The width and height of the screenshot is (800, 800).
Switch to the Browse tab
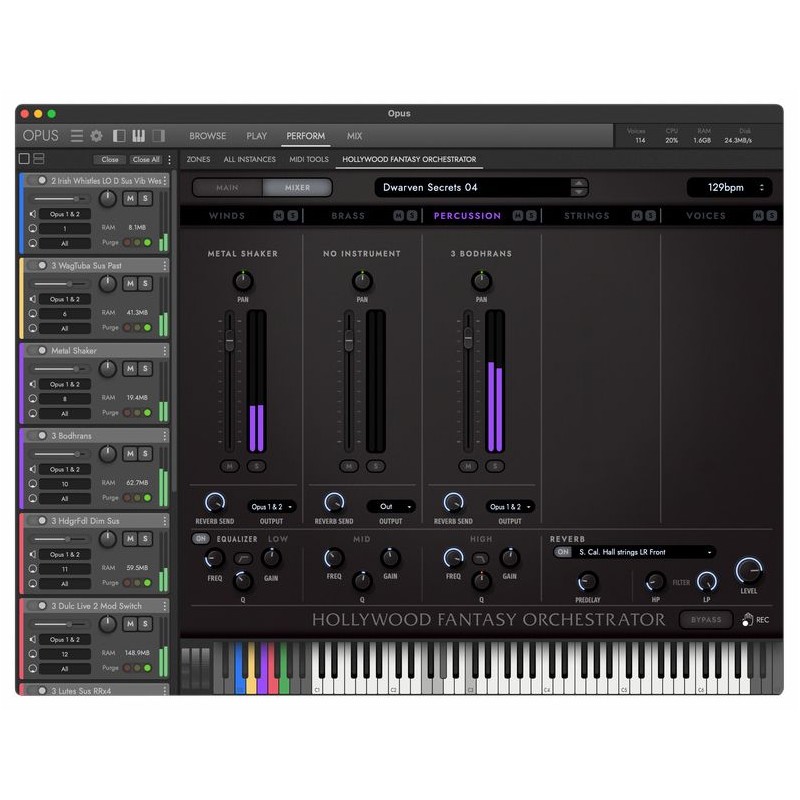pyautogui.click(x=208, y=136)
